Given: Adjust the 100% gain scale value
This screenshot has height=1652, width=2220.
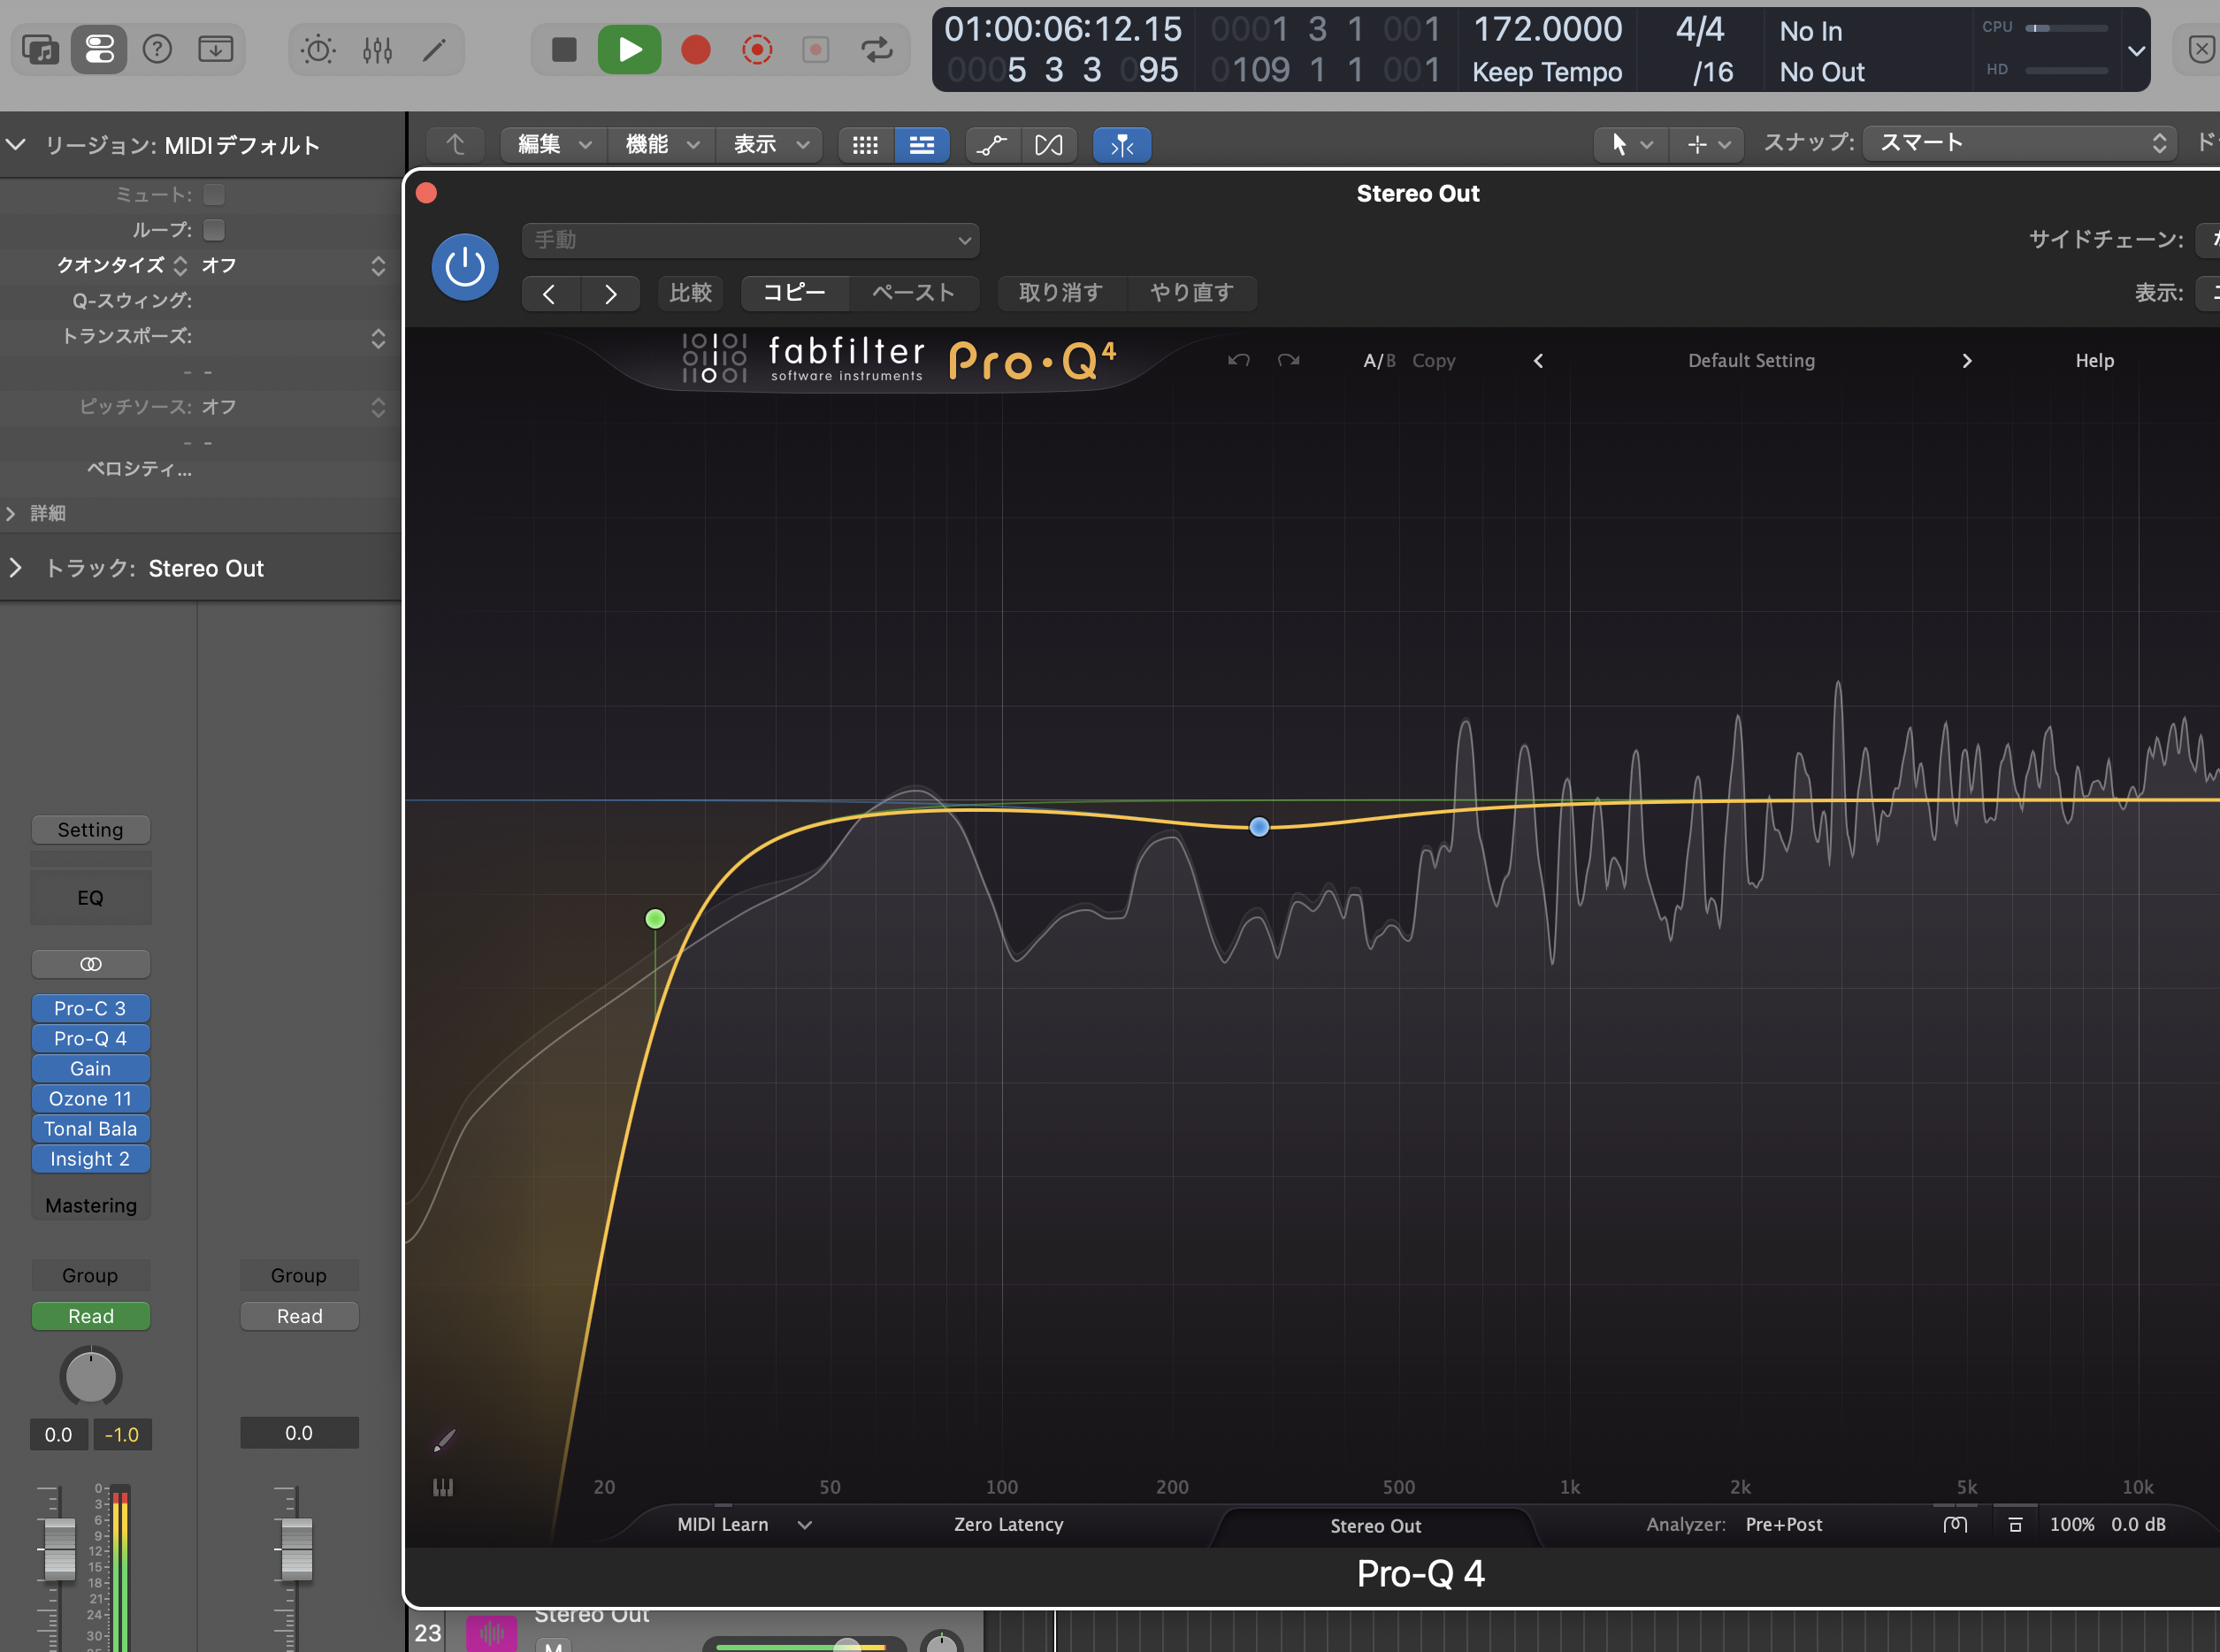Looking at the screenshot, I should (2072, 1525).
